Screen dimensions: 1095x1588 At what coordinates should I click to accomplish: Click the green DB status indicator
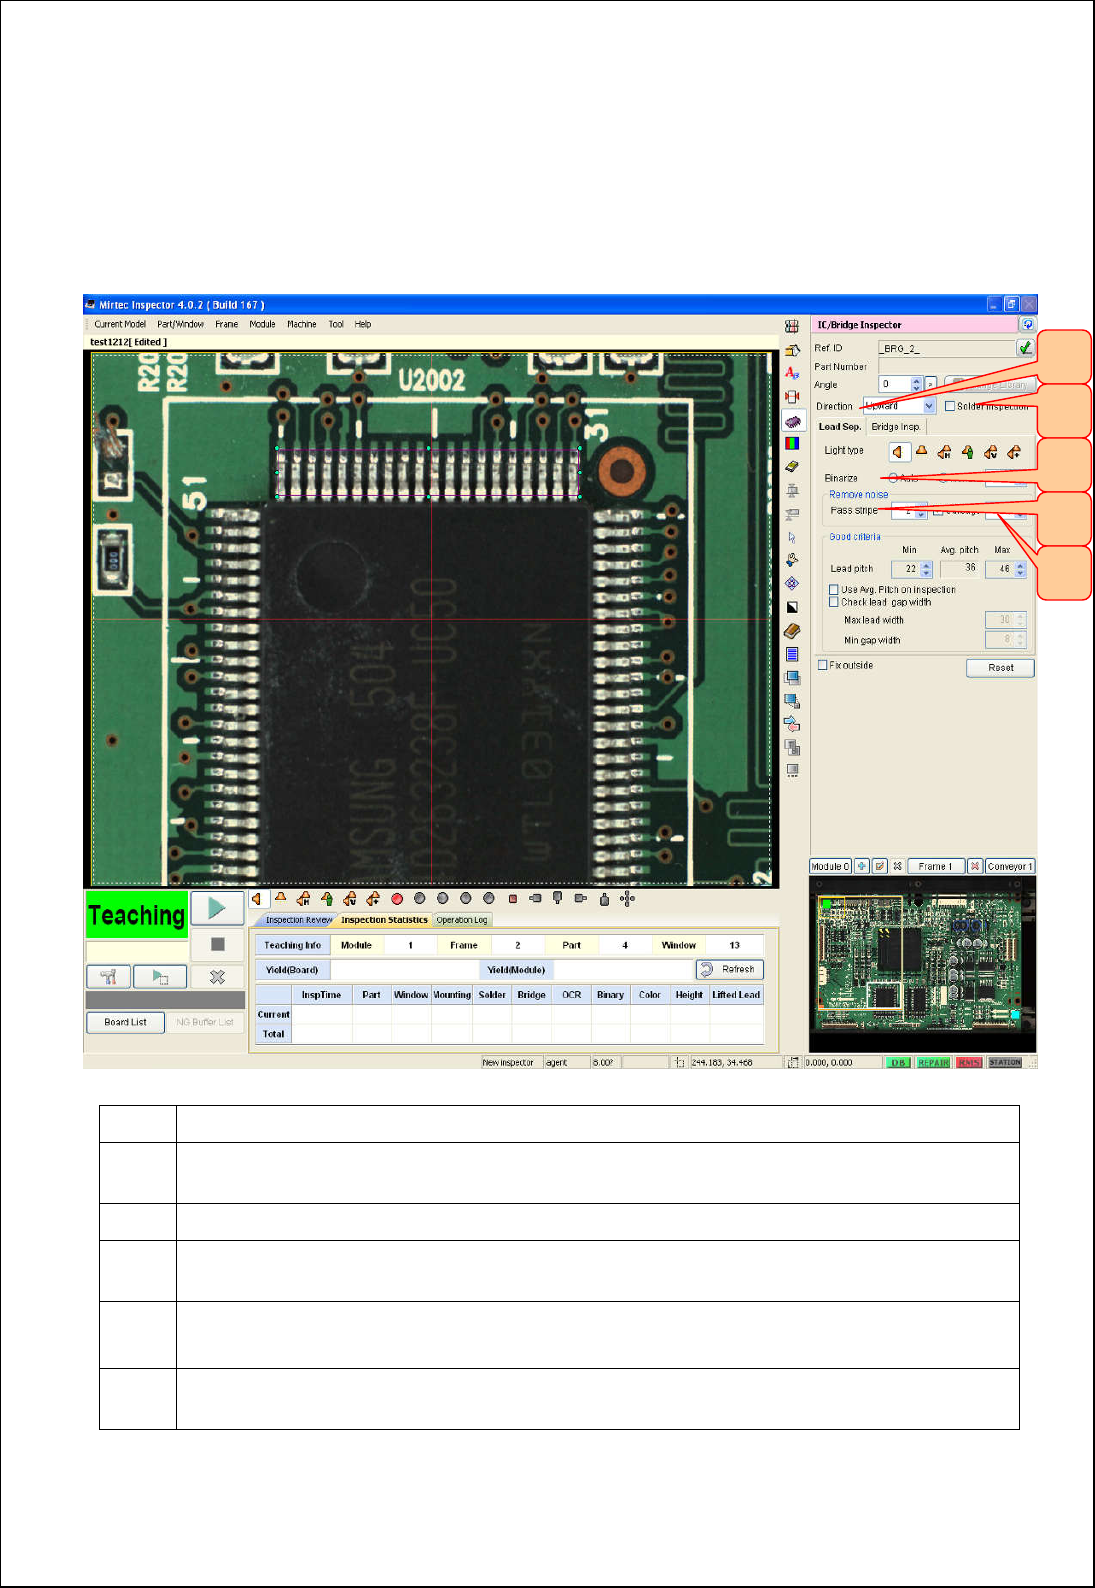click(897, 1063)
